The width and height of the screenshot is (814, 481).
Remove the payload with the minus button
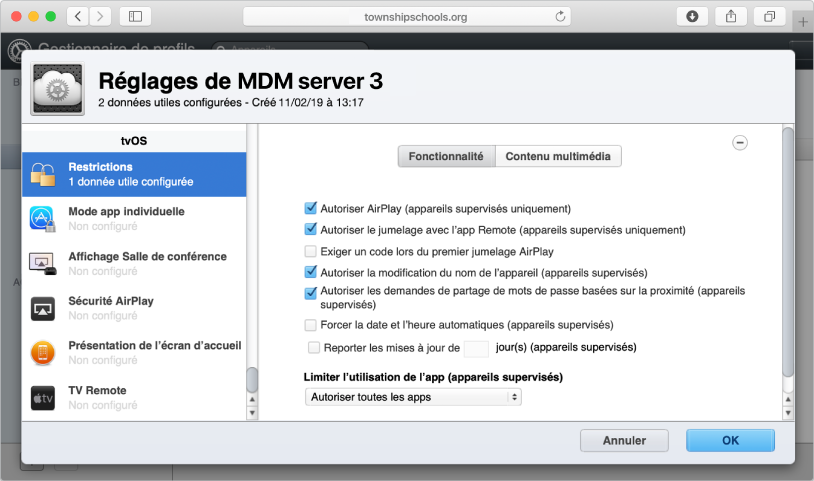coord(740,143)
